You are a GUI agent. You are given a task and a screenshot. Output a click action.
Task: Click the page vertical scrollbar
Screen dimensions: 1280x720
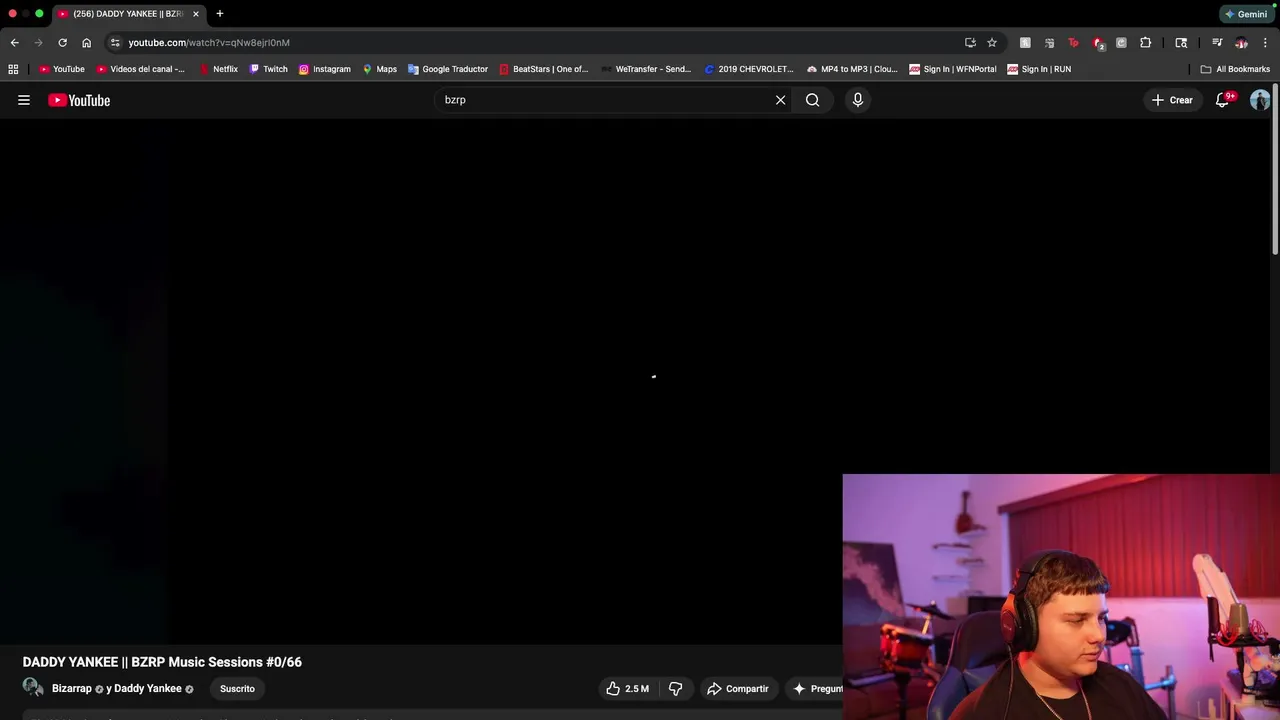(1275, 170)
